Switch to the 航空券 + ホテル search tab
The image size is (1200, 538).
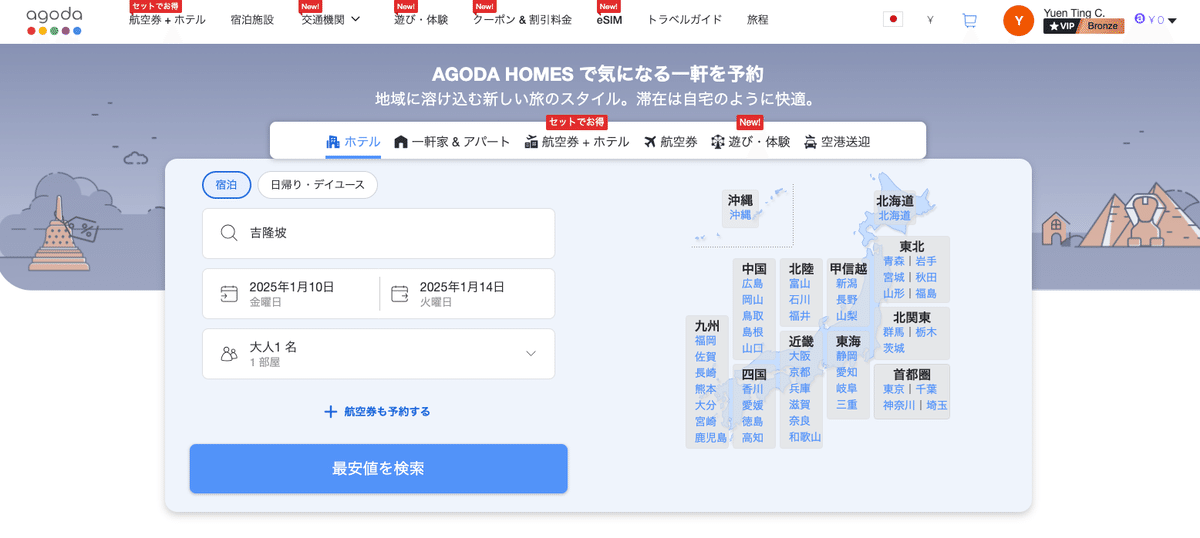577,142
